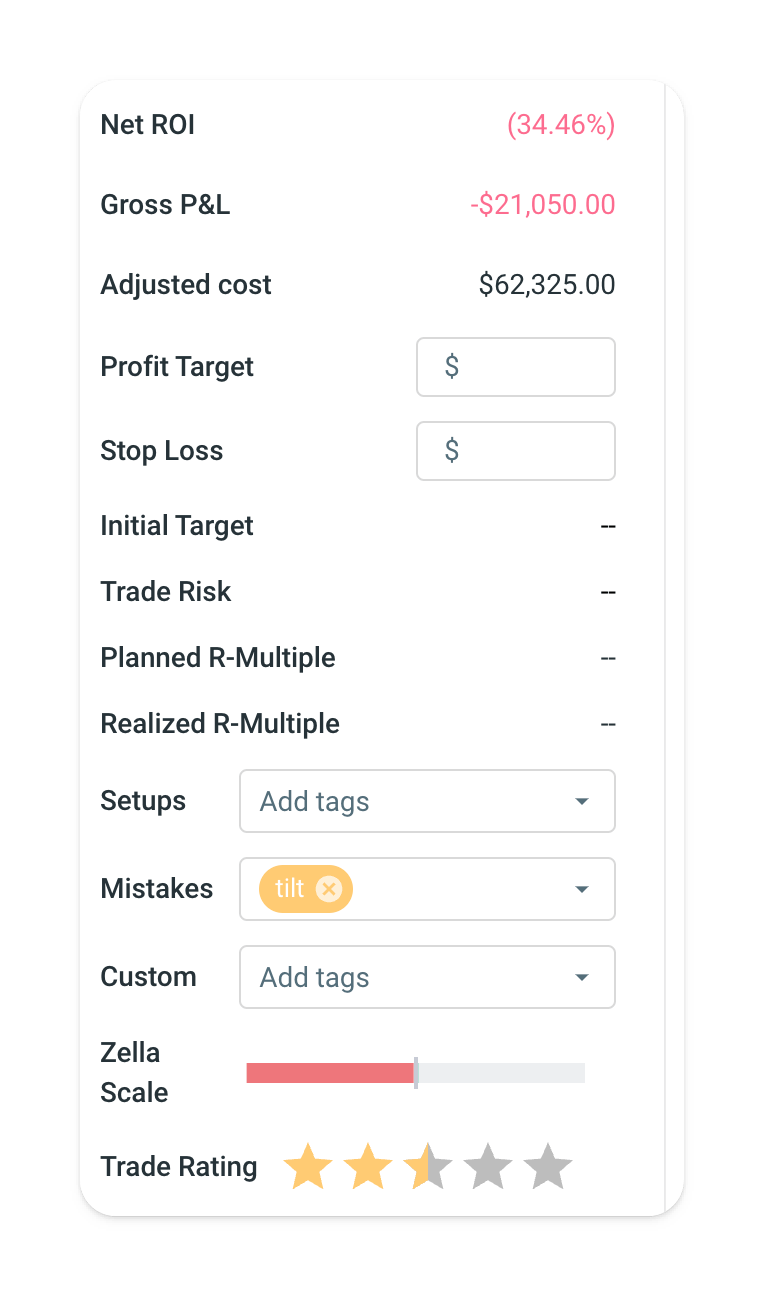Click the Net ROI percentage value

[x=560, y=125]
